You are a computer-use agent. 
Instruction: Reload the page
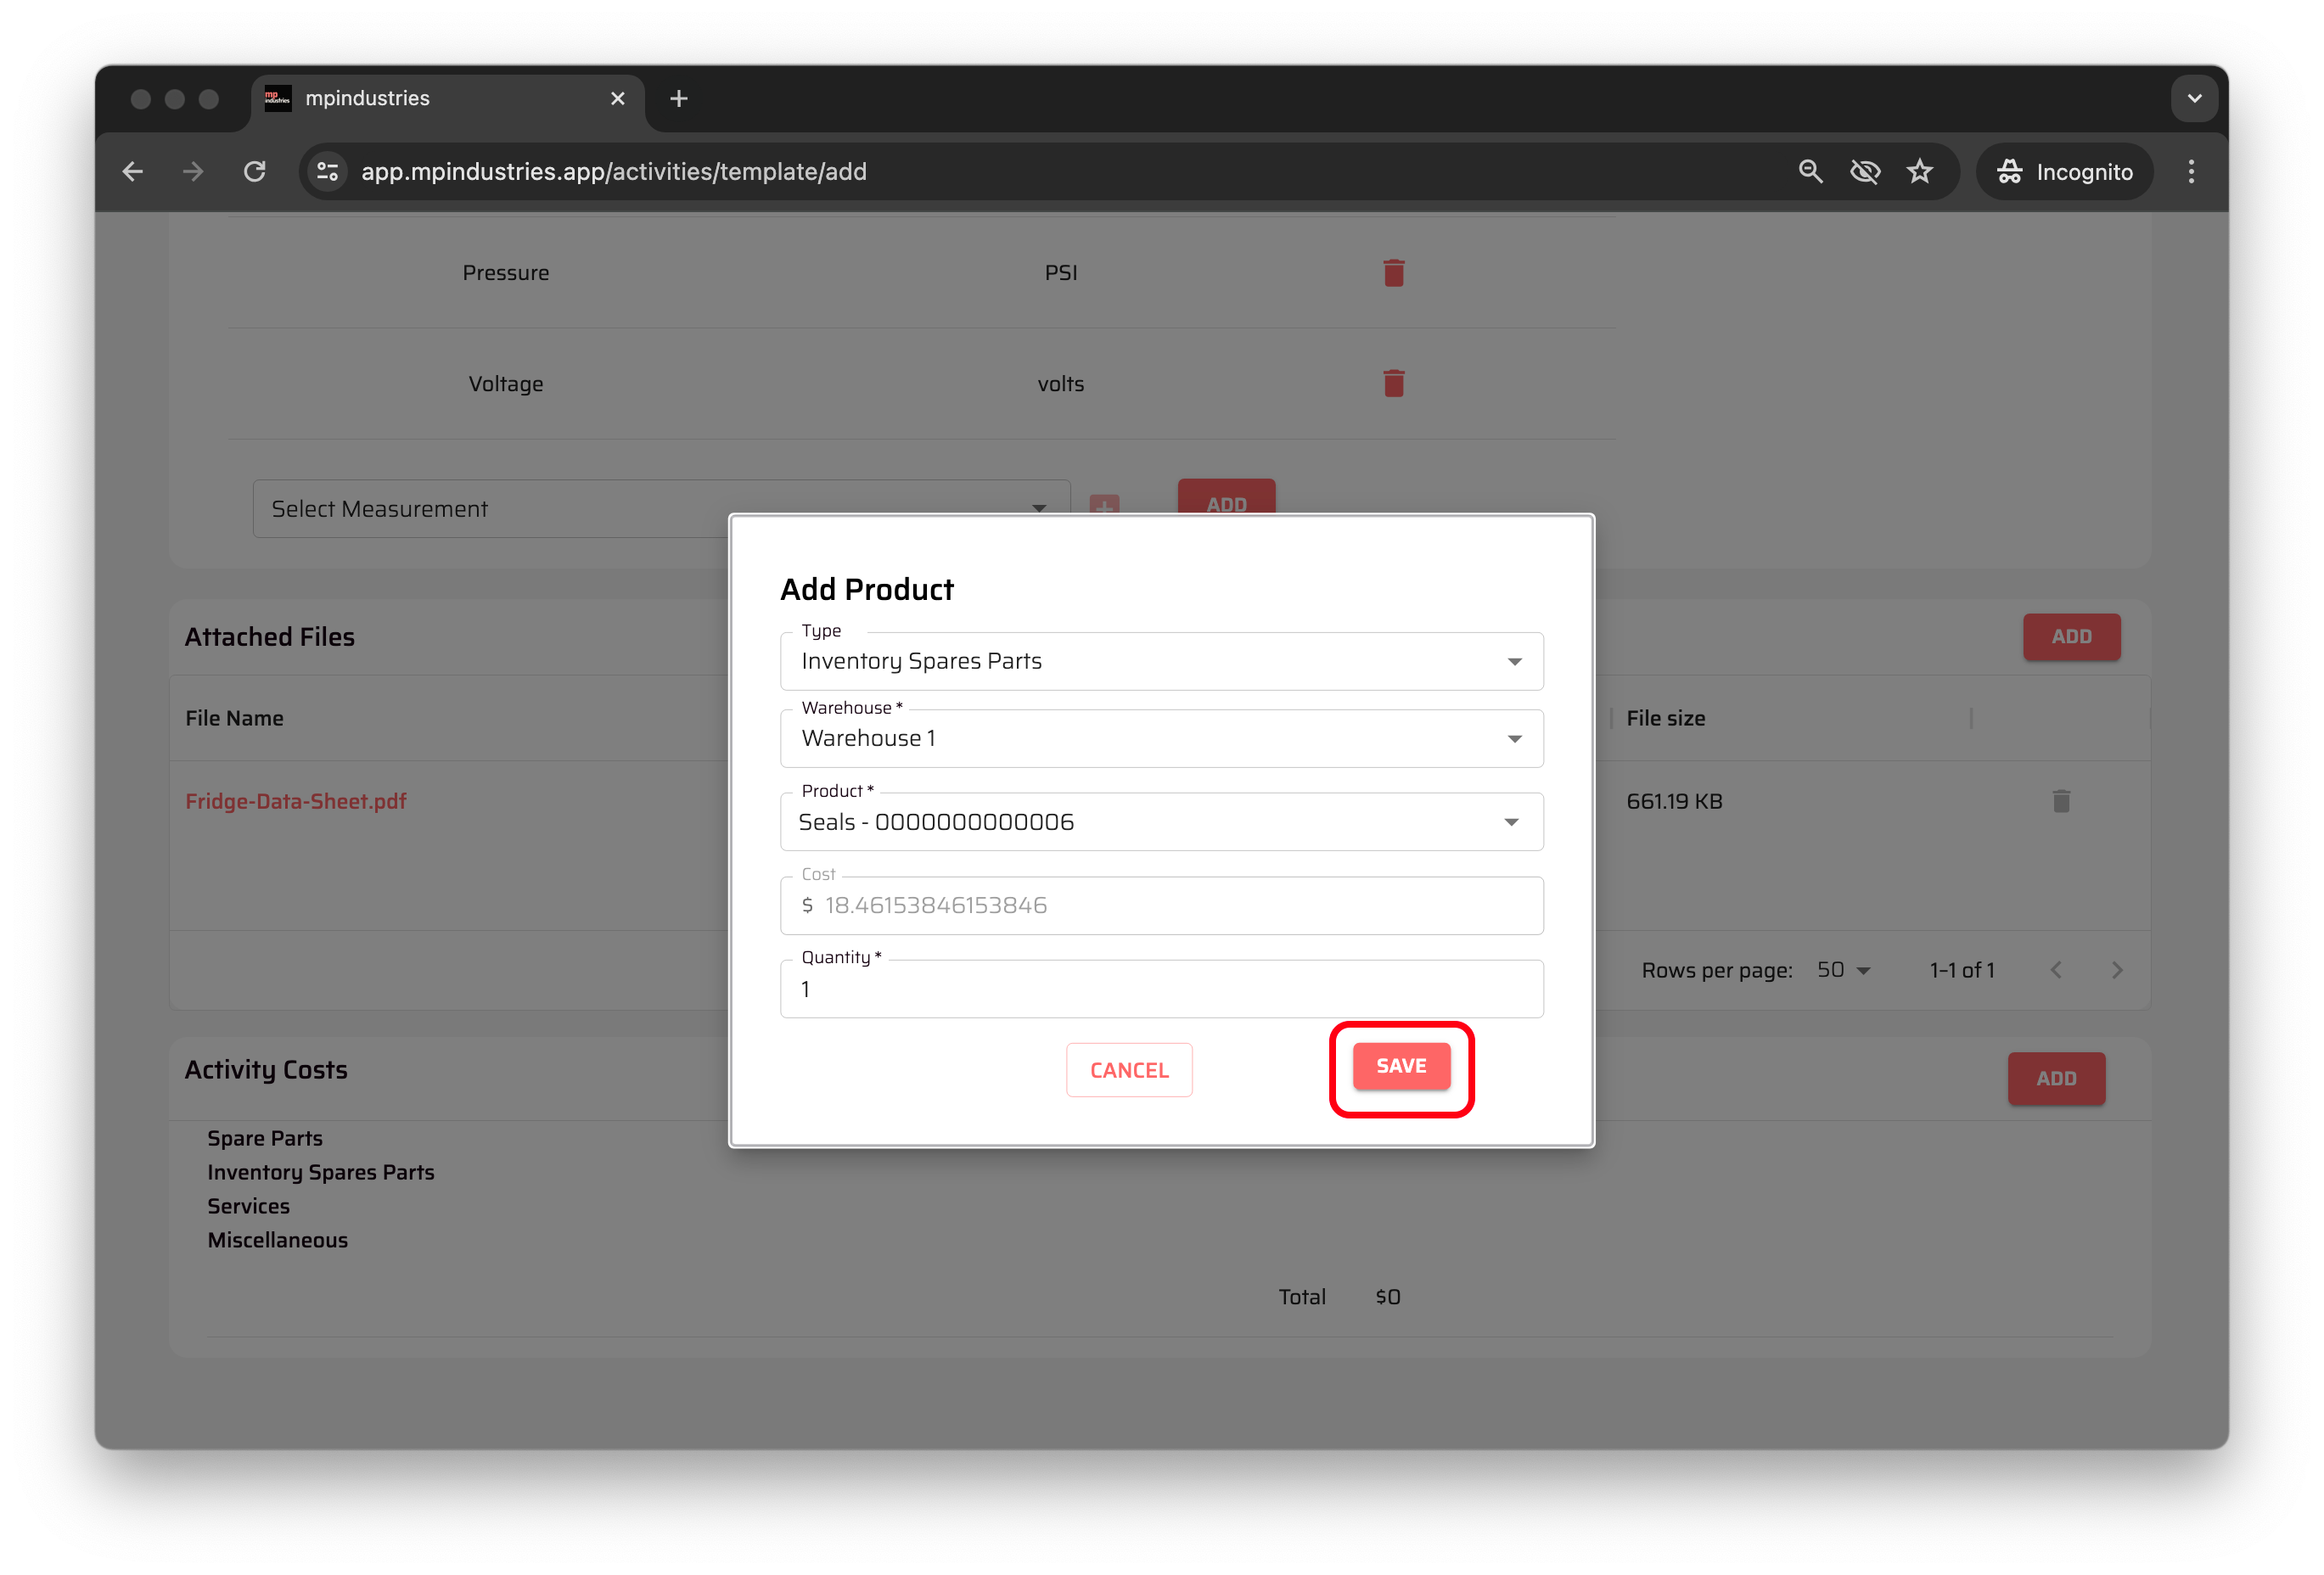coord(255,172)
